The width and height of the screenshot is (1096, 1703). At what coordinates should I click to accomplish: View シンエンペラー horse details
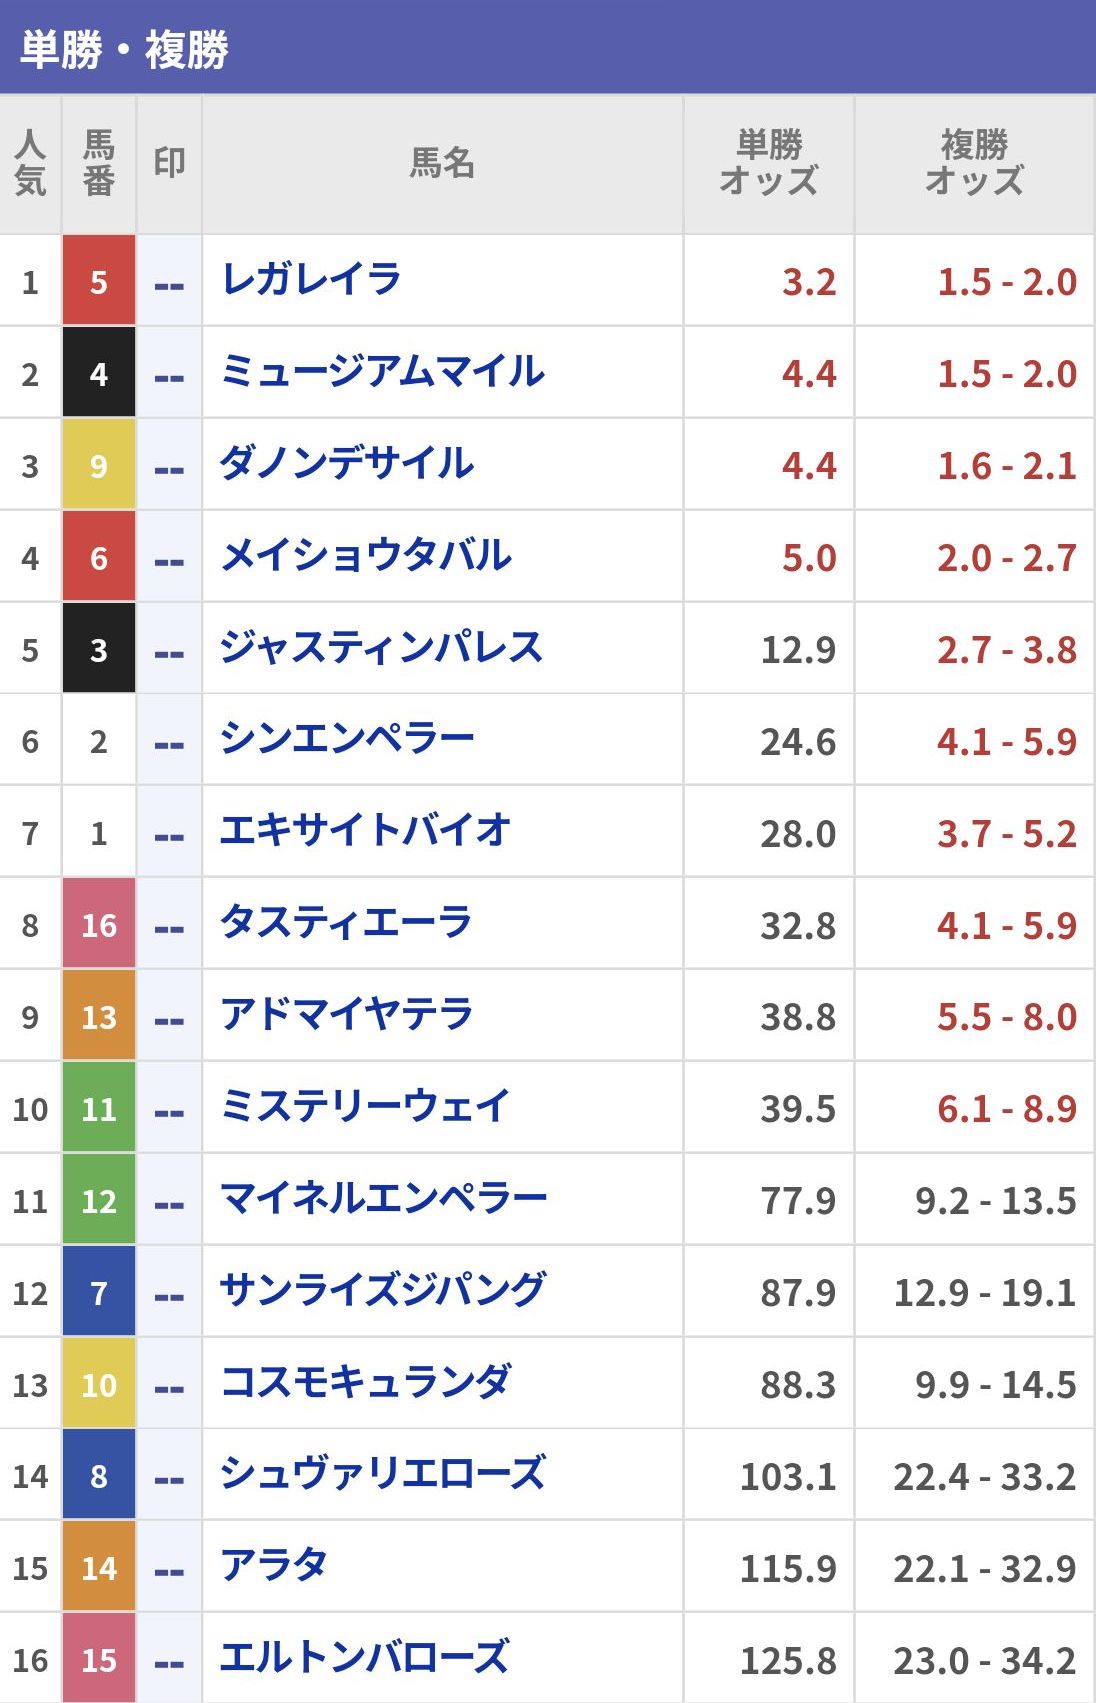point(347,740)
